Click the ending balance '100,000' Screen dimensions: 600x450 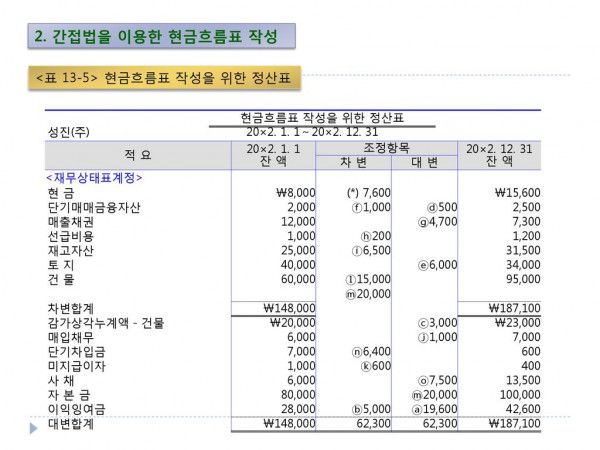[x=520, y=395]
